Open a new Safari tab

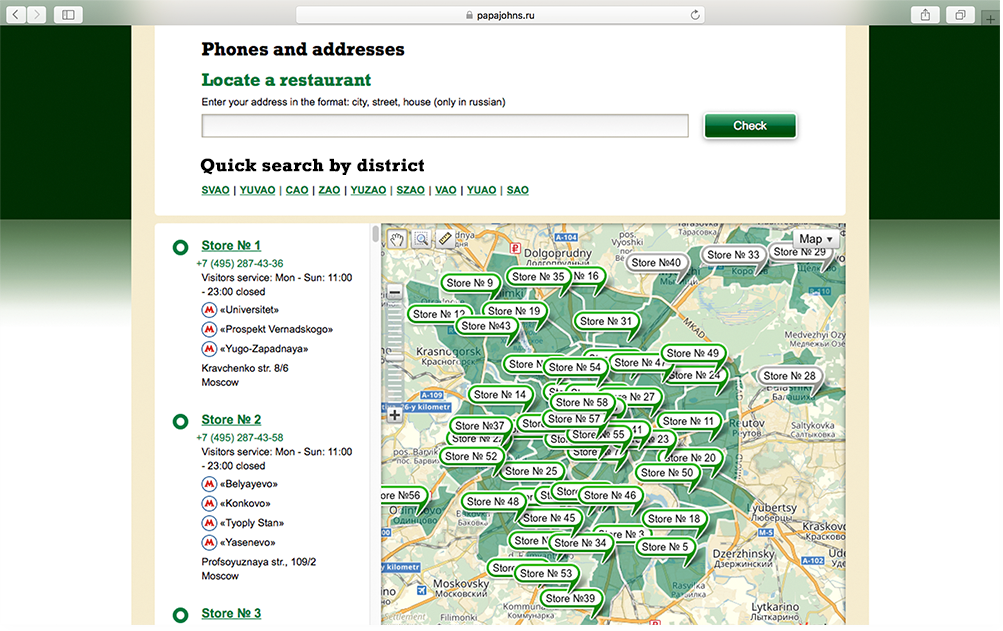pos(990,19)
